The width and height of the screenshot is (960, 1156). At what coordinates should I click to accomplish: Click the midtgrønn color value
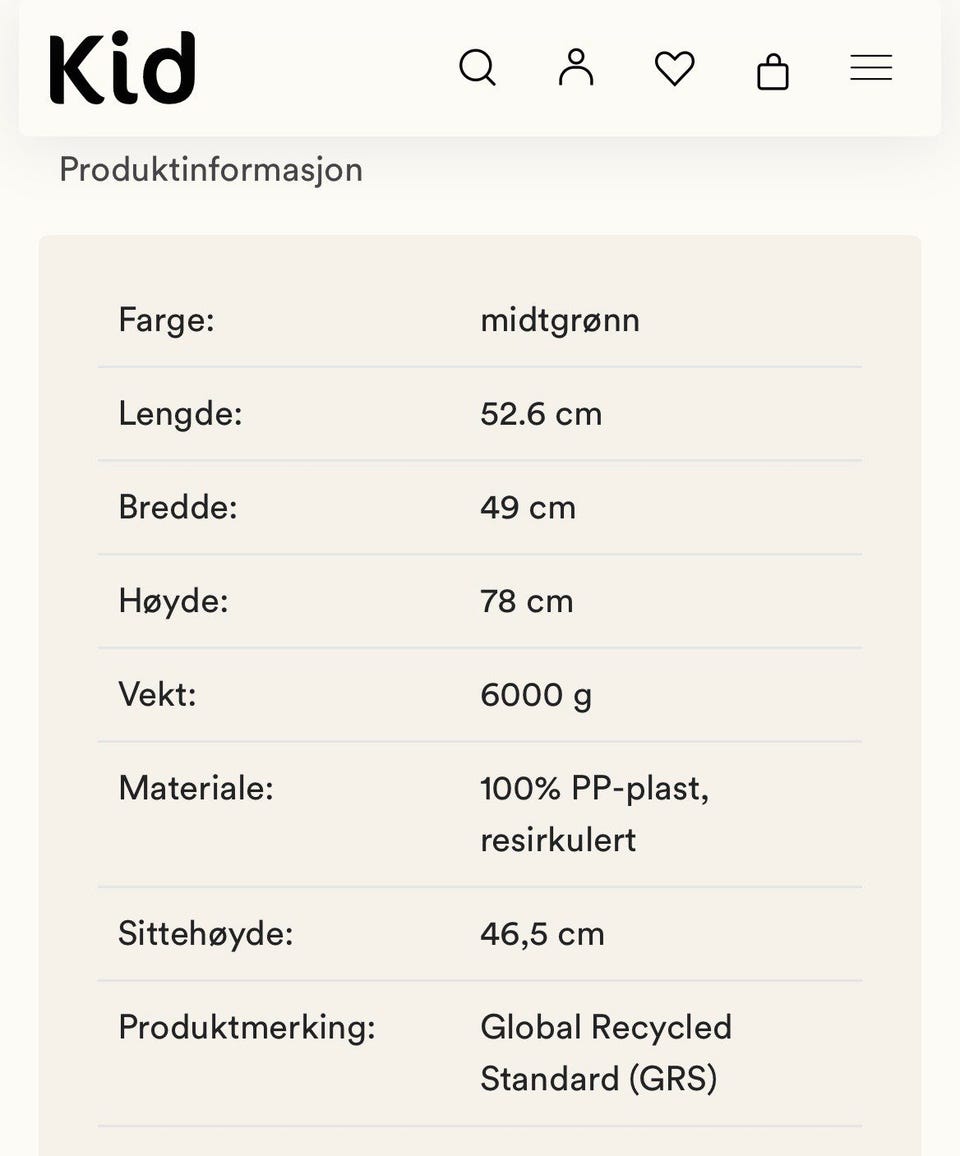[560, 321]
